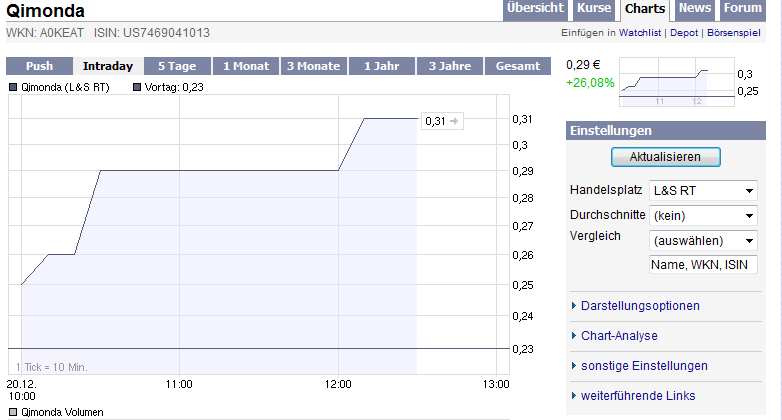Show the Gesamt chart
The height and width of the screenshot is (420, 782).
point(518,66)
